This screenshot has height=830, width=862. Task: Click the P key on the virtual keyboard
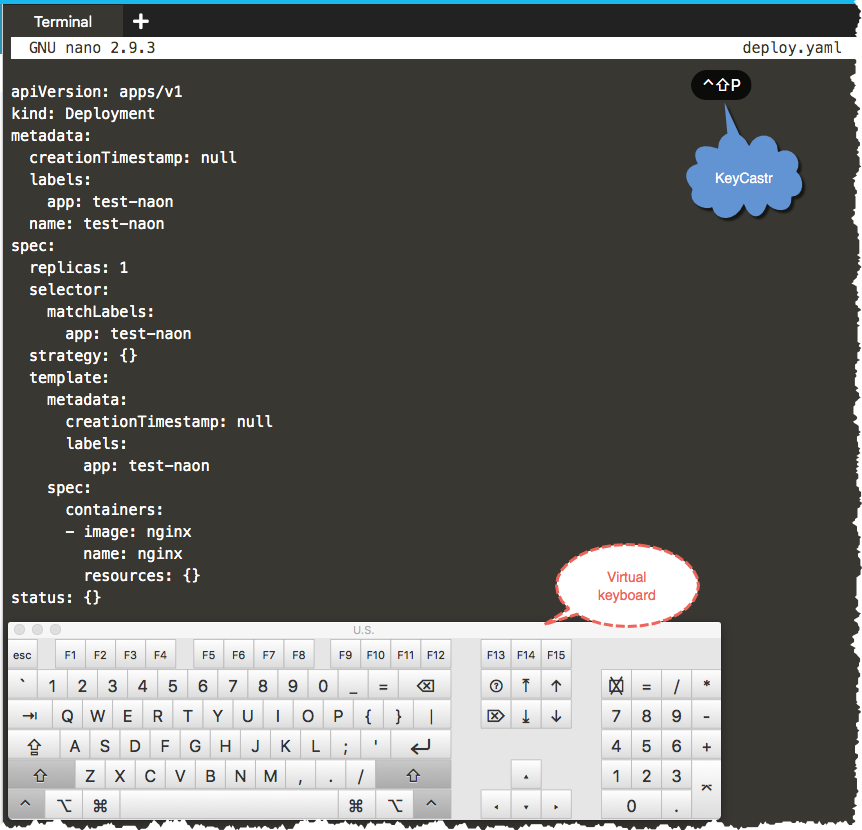(338, 716)
